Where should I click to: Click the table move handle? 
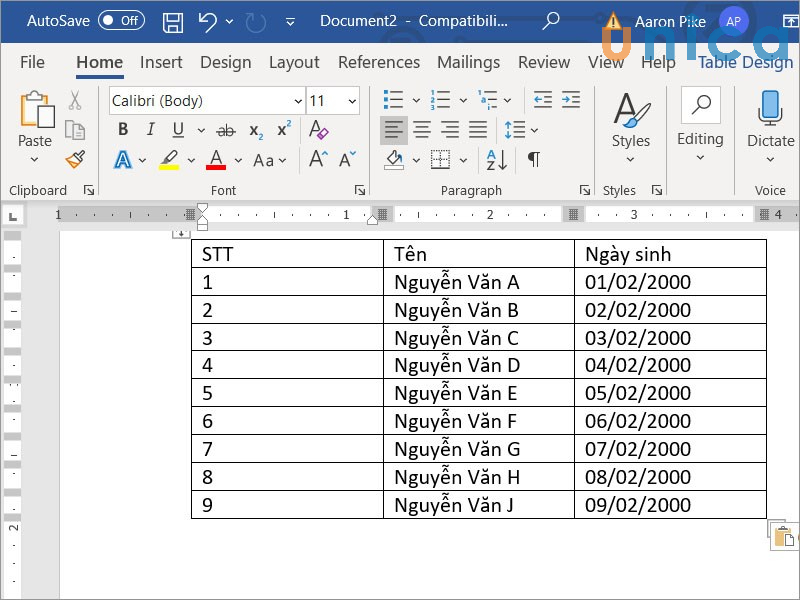click(181, 234)
